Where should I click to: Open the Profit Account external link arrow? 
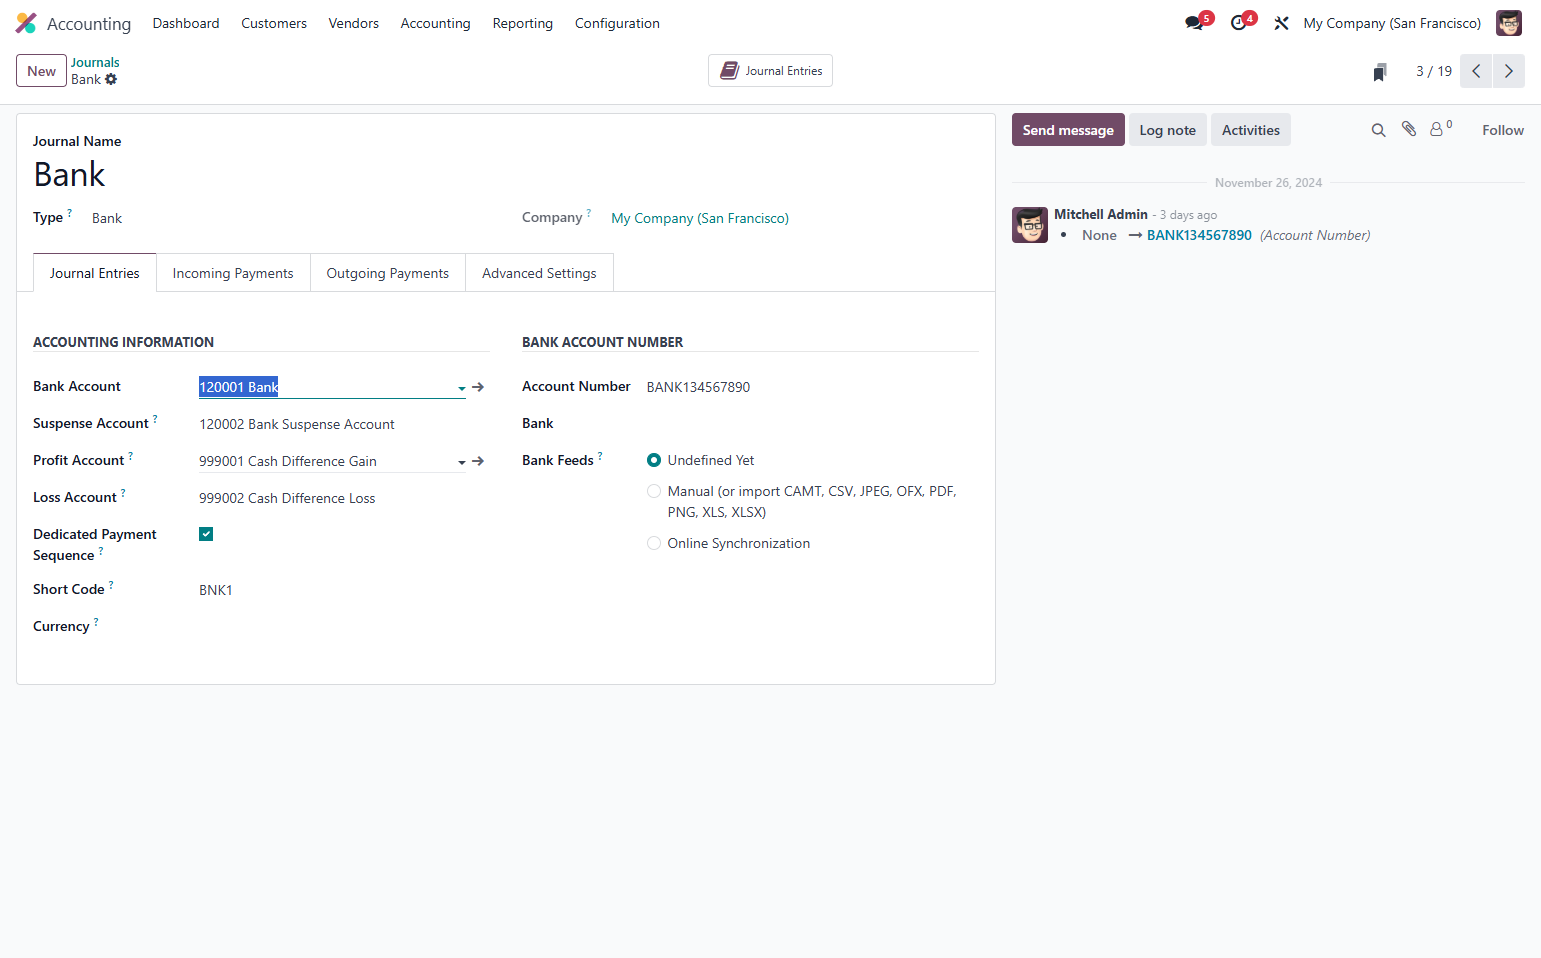[478, 461]
